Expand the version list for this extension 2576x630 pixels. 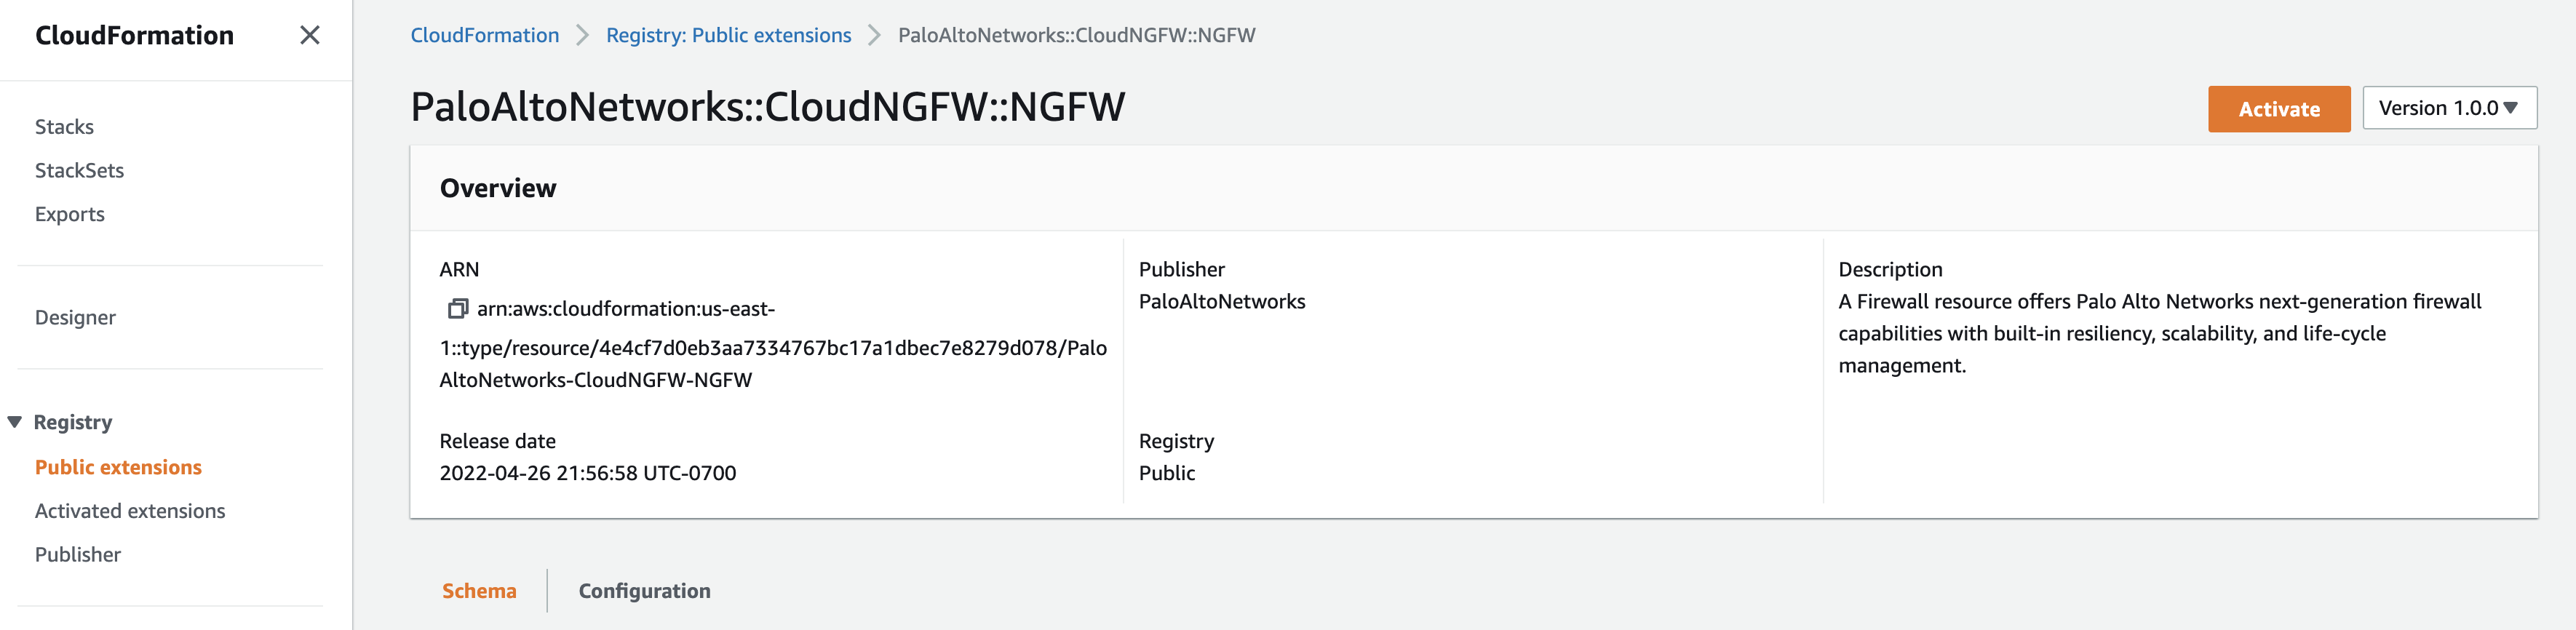pos(2449,107)
